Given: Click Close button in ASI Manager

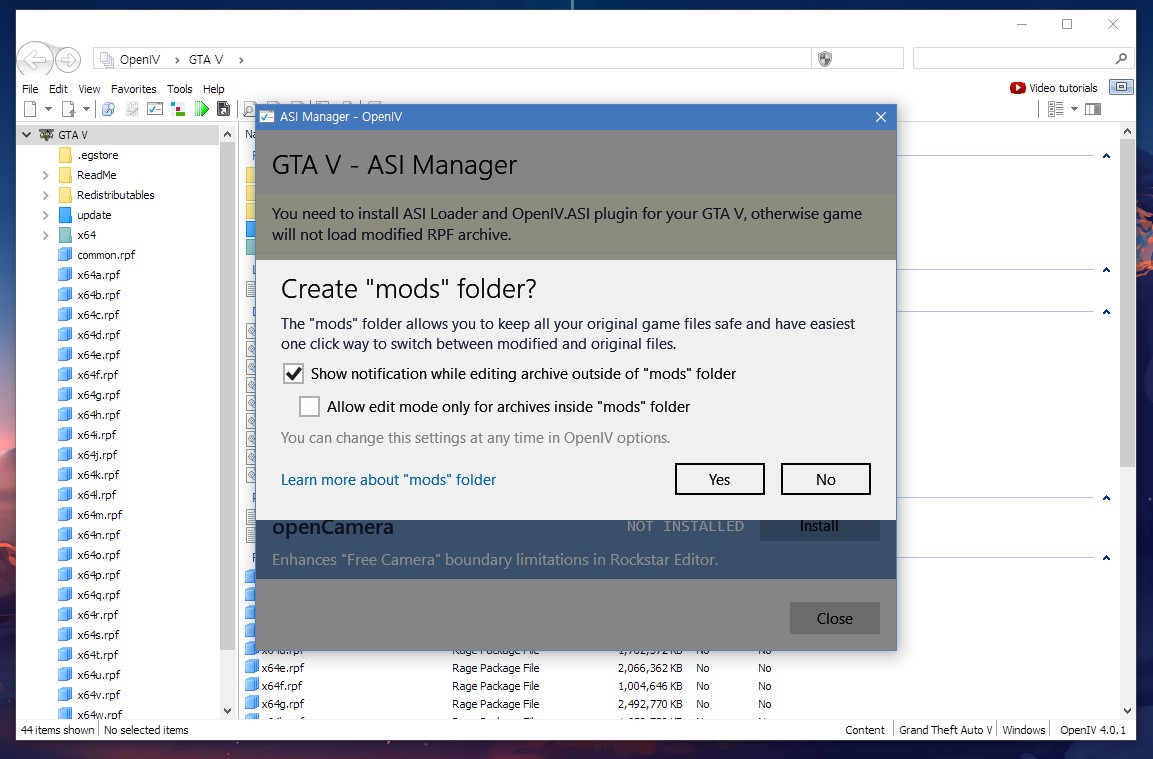Looking at the screenshot, I should pos(835,619).
